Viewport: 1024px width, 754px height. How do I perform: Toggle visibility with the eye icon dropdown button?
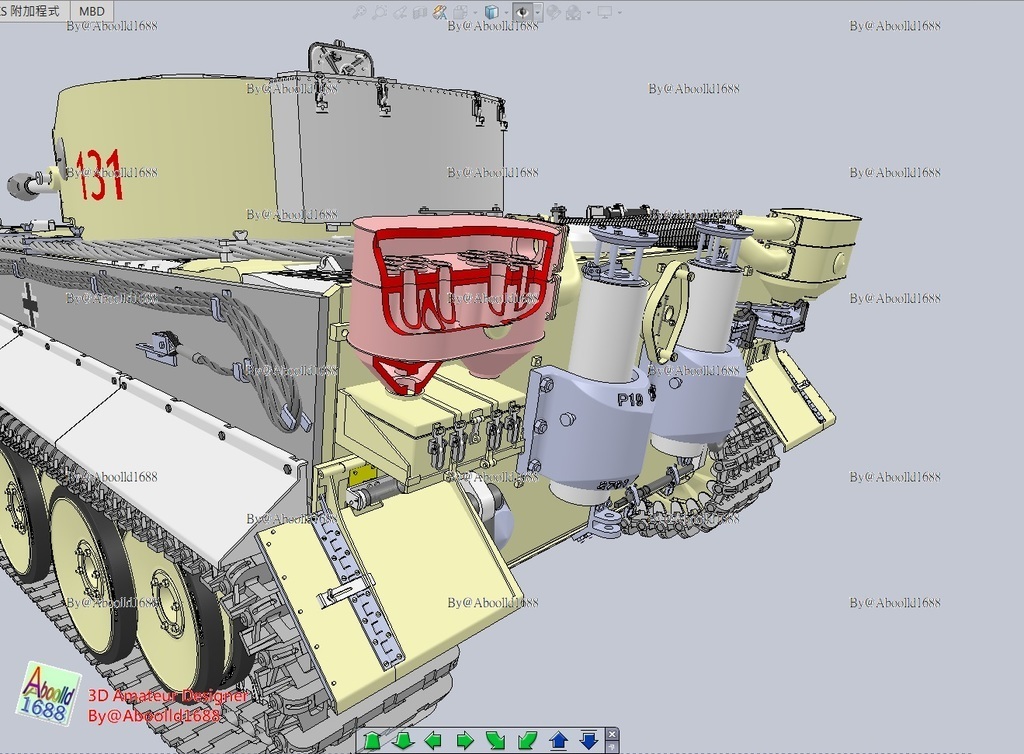538,12
